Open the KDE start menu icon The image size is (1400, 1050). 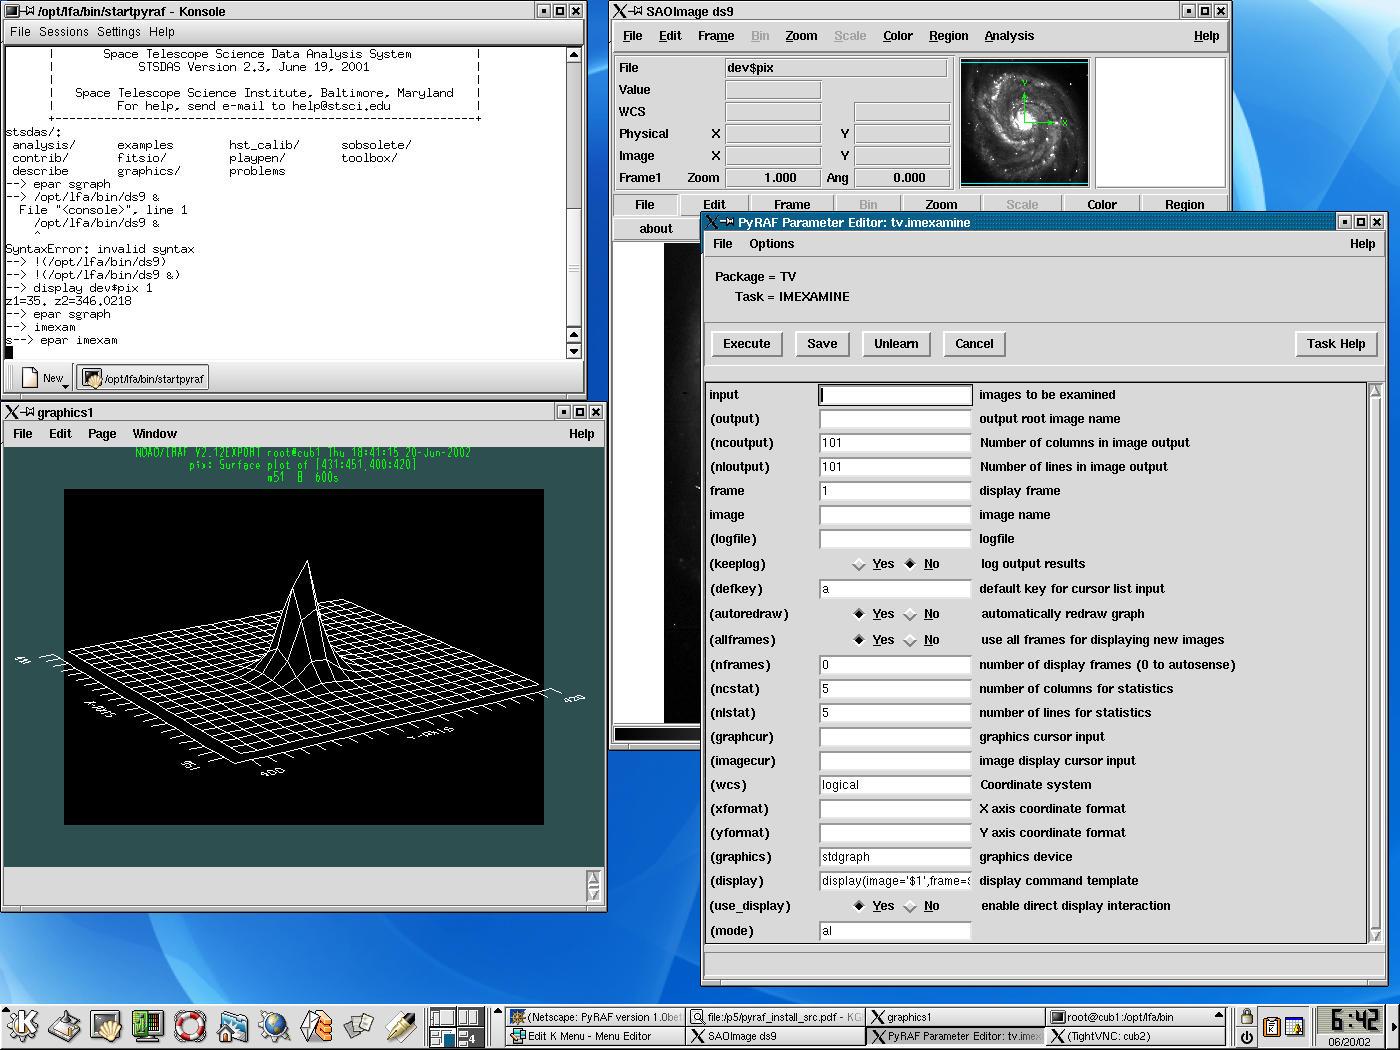(22, 1026)
